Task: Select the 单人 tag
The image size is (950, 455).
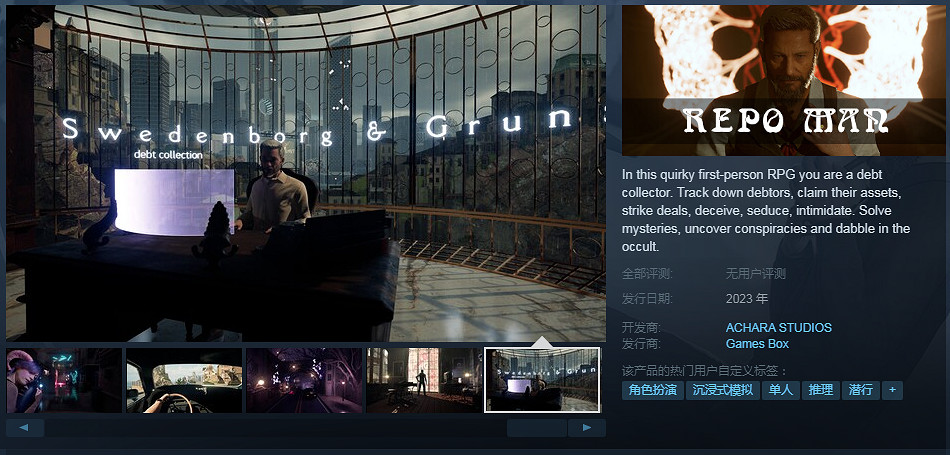Action: point(780,390)
